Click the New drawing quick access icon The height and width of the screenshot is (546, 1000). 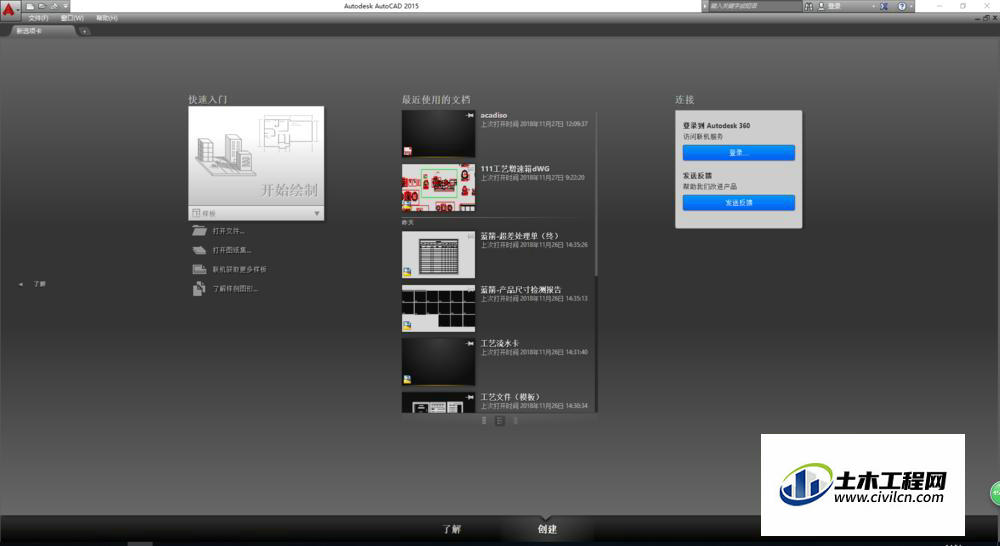pos(30,6)
